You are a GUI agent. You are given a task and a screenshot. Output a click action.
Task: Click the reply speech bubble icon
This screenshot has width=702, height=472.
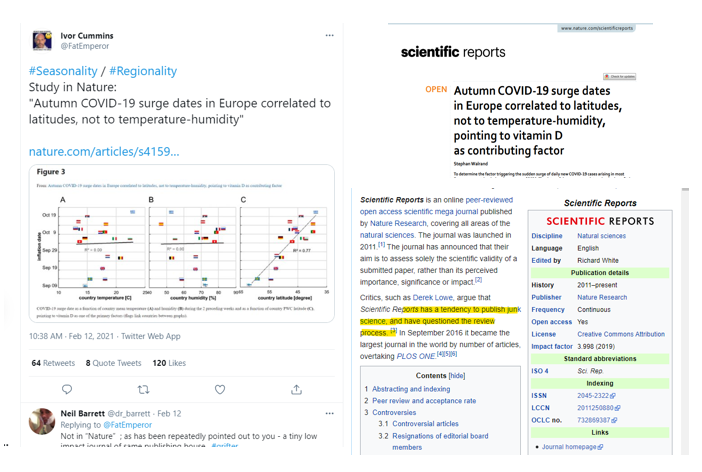[67, 390]
